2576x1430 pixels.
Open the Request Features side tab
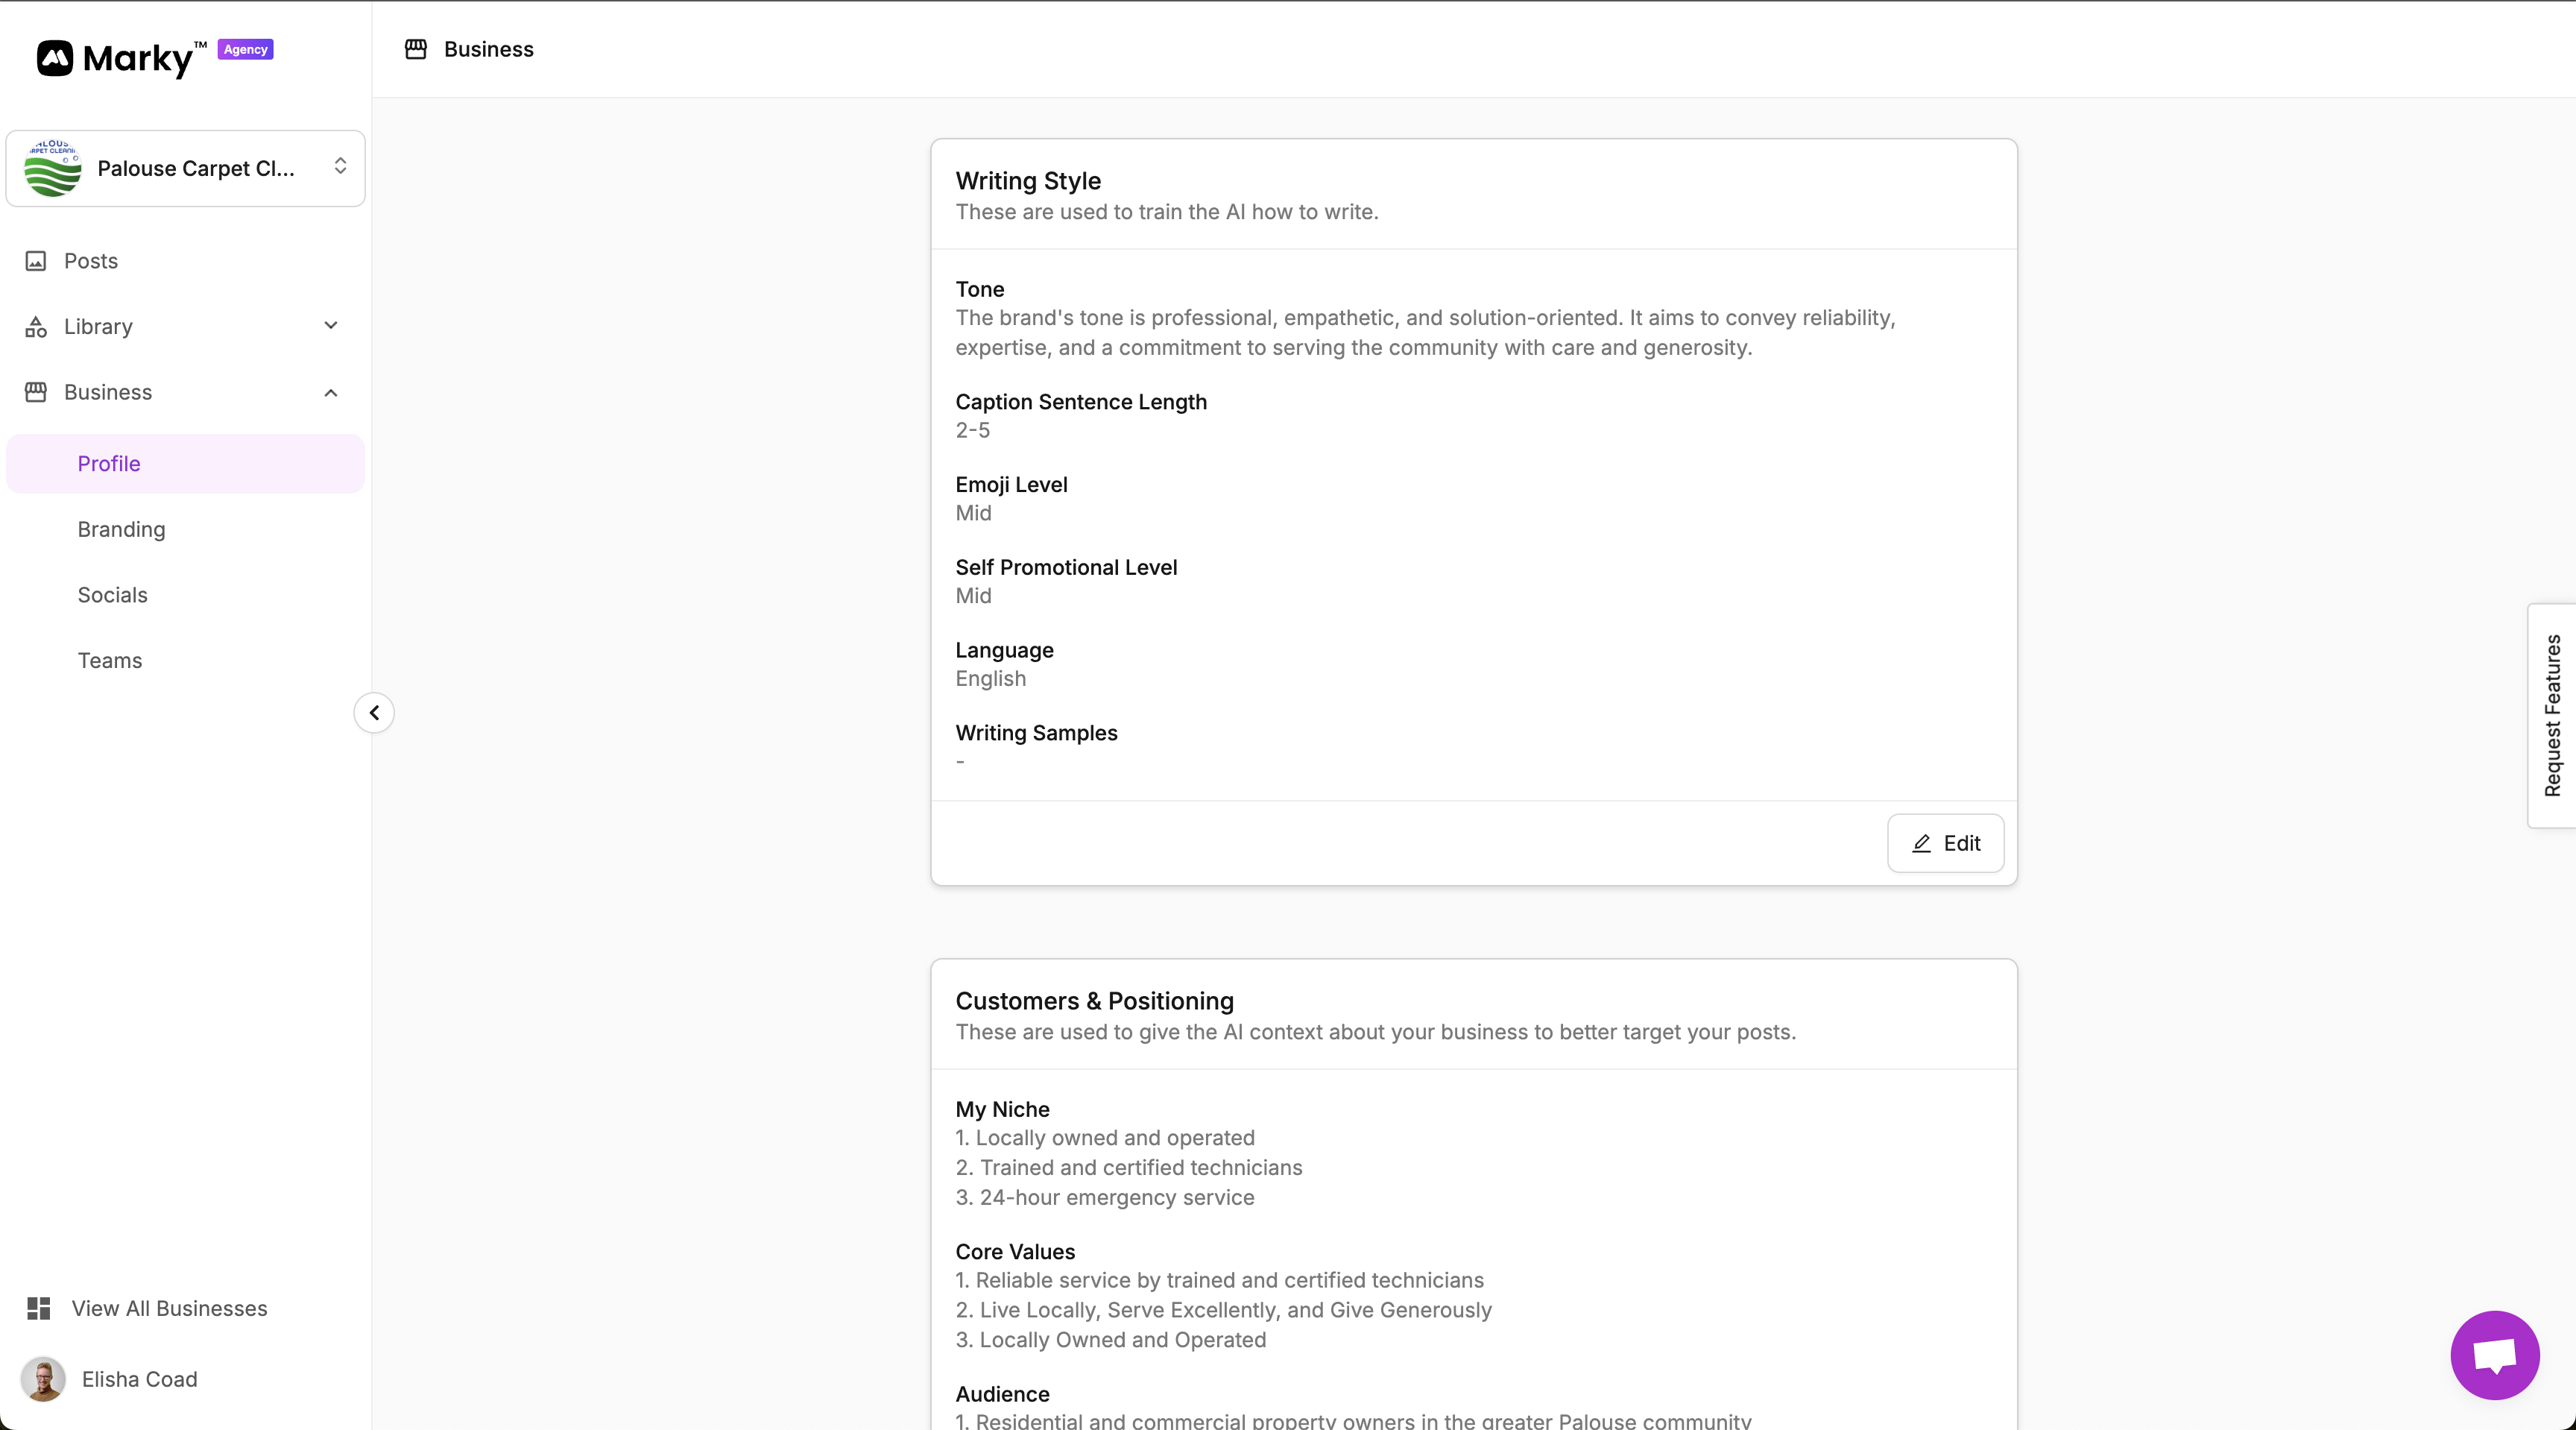coord(2552,715)
